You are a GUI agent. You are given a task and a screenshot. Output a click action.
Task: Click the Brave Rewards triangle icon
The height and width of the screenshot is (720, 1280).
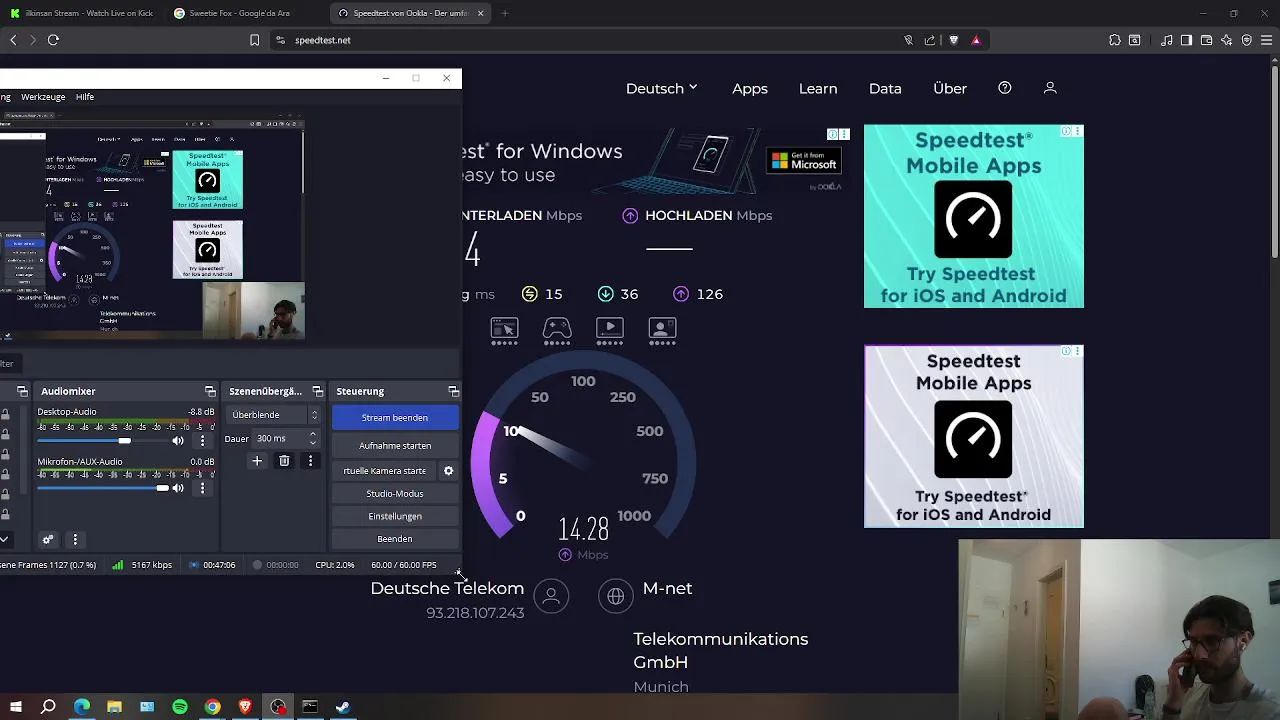point(976,40)
